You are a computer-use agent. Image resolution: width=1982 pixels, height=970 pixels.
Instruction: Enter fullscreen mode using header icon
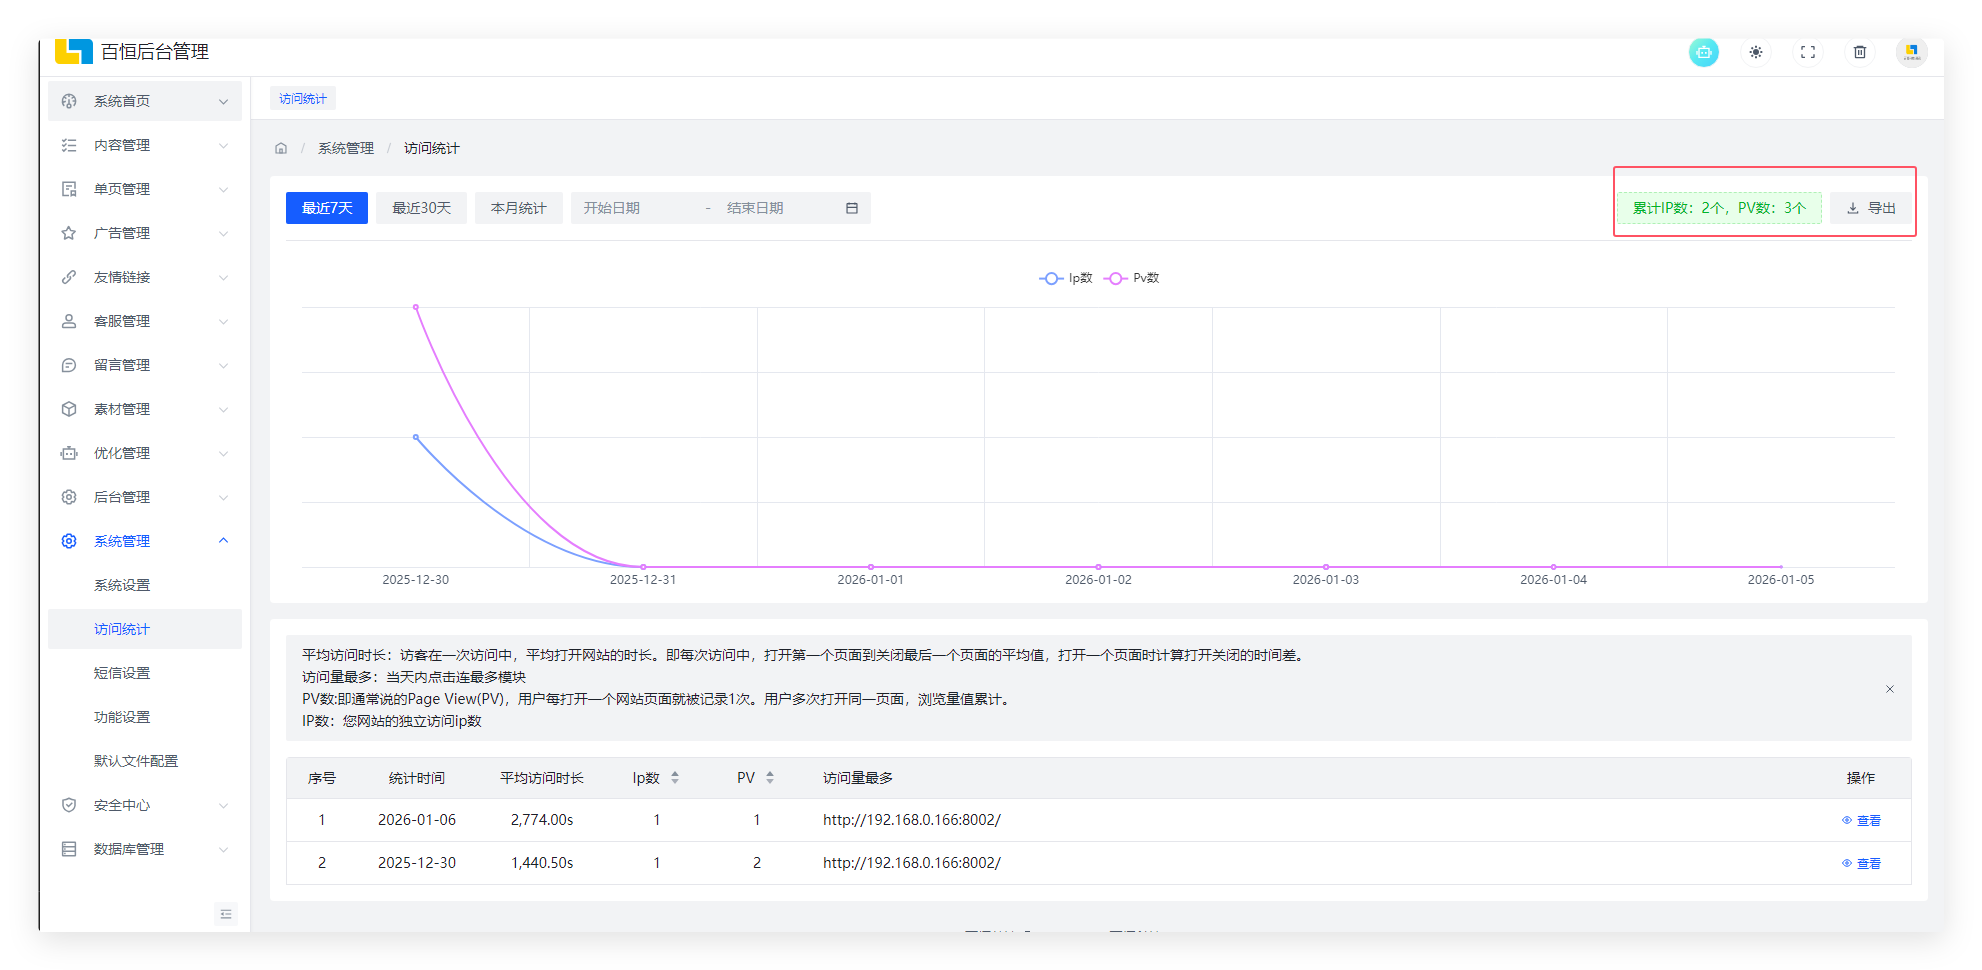(1807, 52)
